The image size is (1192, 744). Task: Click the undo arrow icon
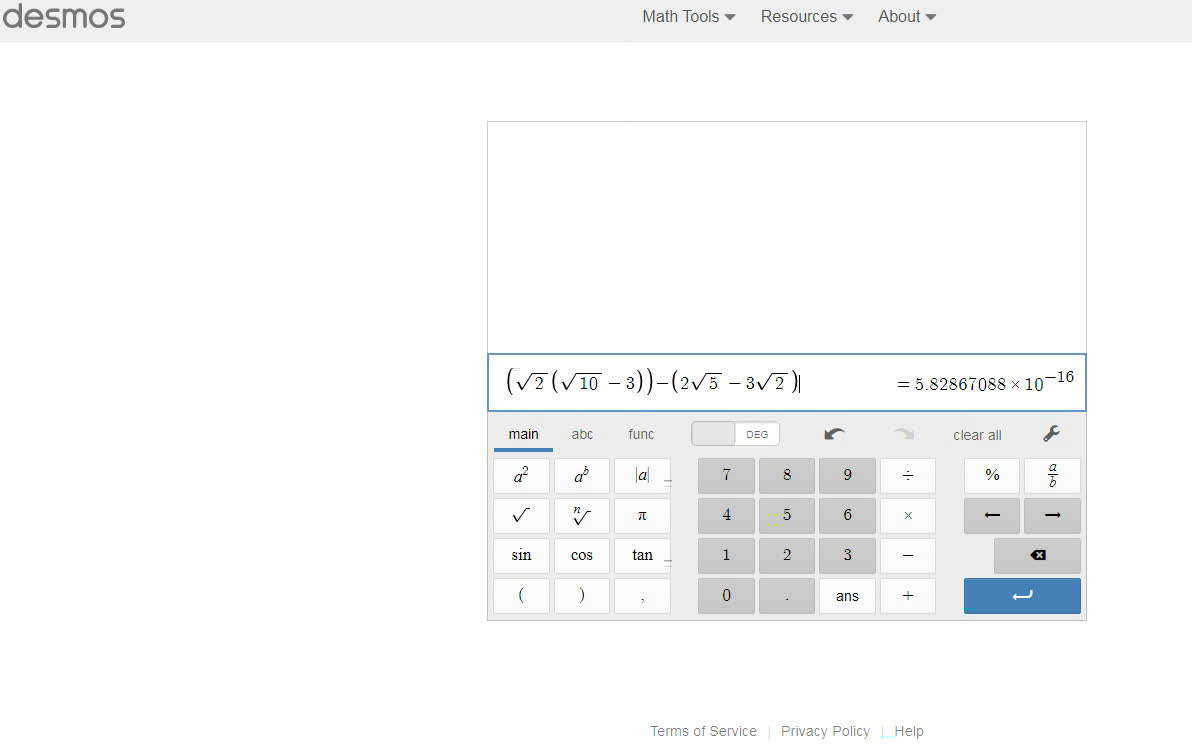(834, 434)
